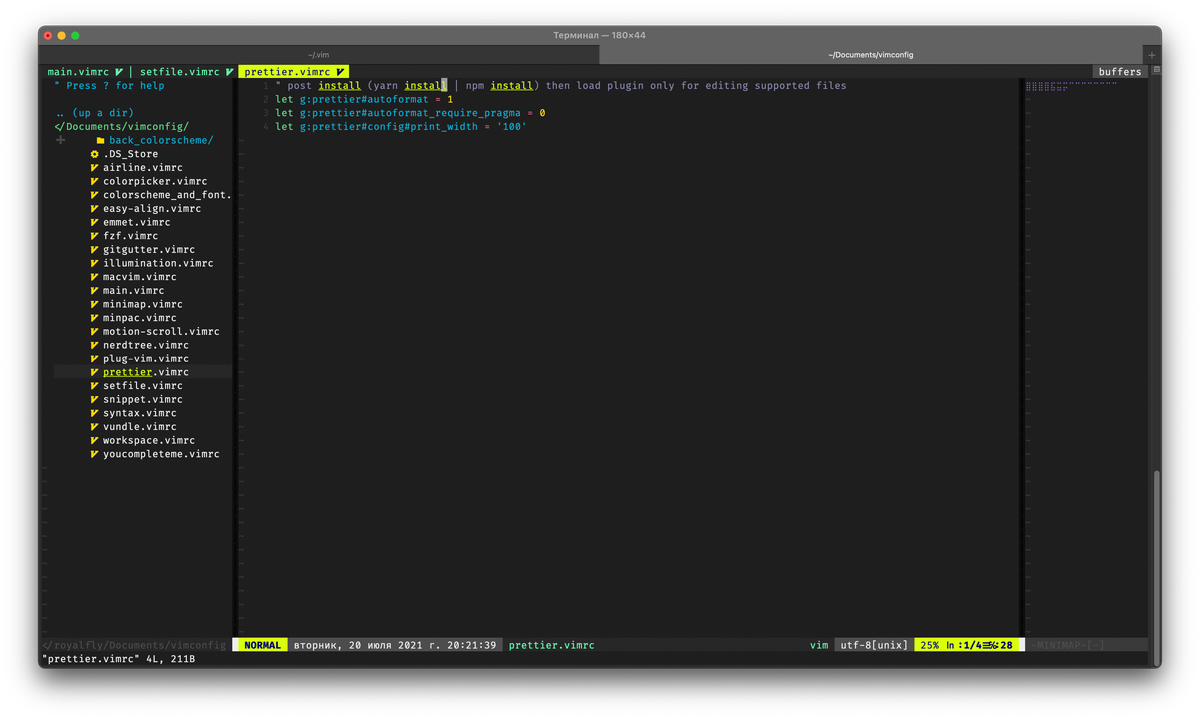Select the prettier.vimrc buffer tab

click(x=293, y=72)
